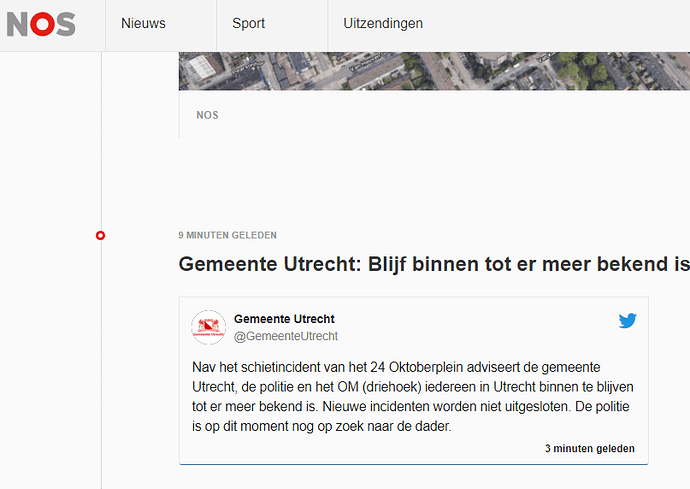Click the red timeline marker circle
This screenshot has height=489, width=690.
pos(100,235)
